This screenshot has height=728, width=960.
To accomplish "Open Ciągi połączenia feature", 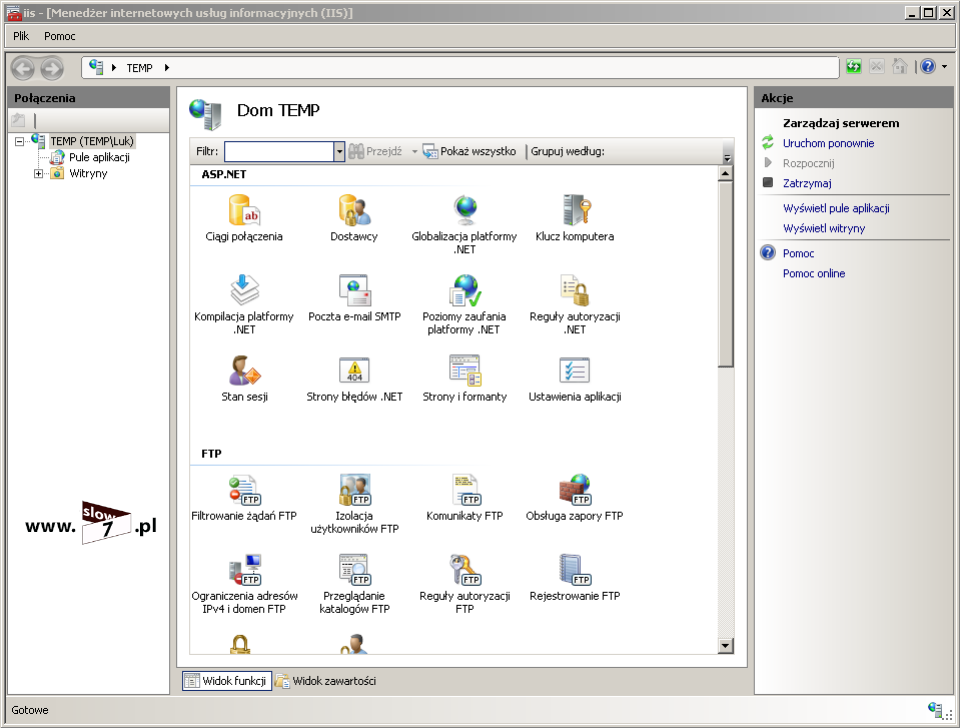I will pyautogui.click(x=244, y=219).
